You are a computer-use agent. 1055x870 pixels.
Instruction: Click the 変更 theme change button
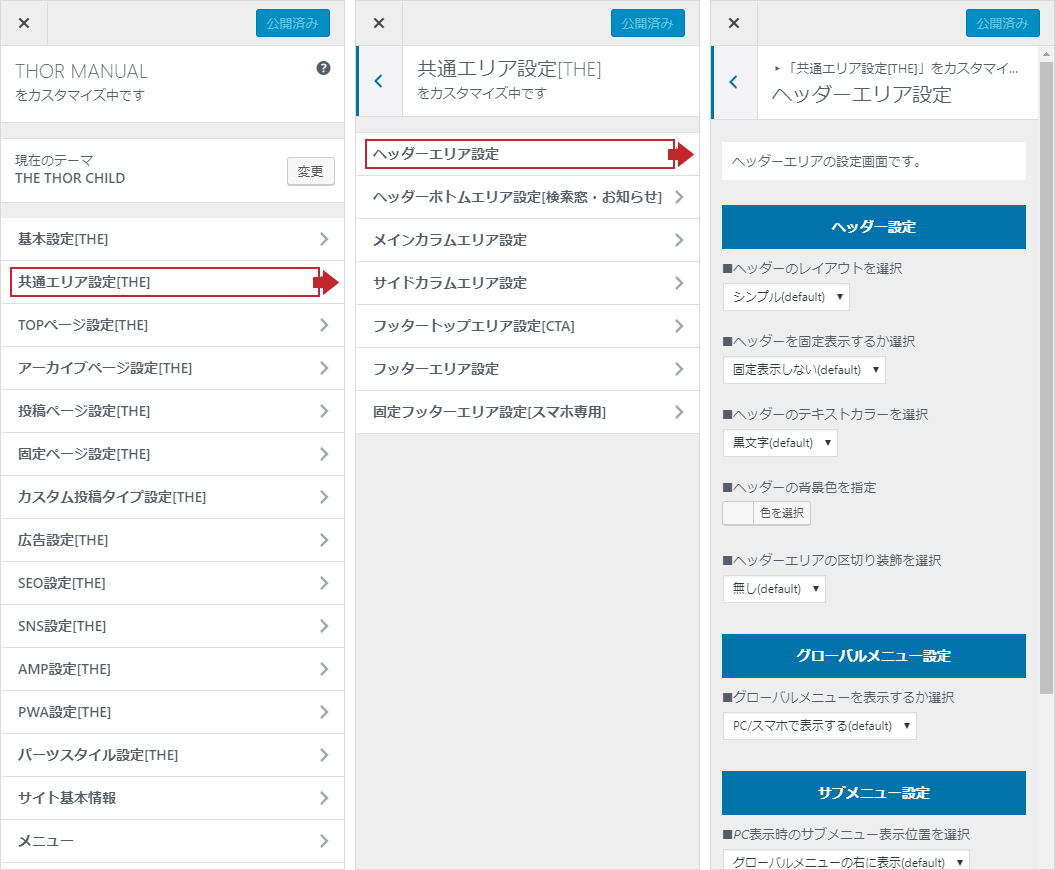pos(310,171)
